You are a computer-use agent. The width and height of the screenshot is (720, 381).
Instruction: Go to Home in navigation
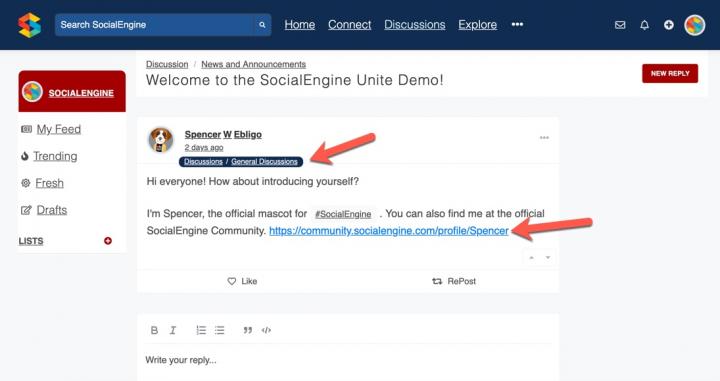coord(299,25)
